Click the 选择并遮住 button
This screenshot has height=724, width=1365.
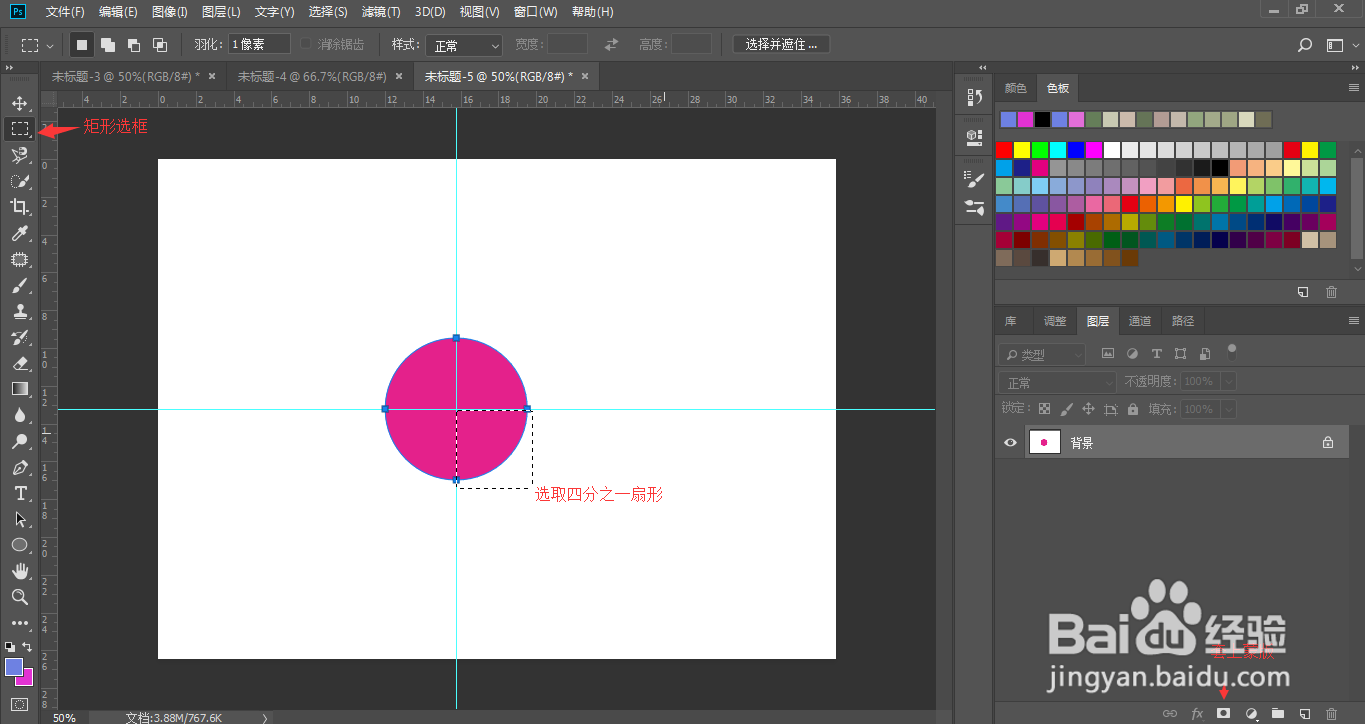click(x=781, y=45)
